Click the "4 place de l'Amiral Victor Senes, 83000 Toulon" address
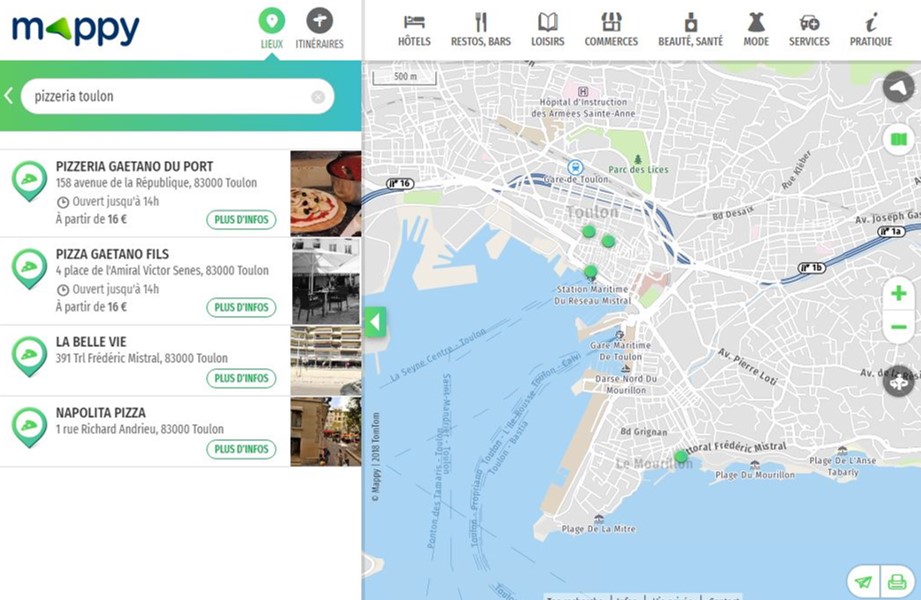 (162, 270)
